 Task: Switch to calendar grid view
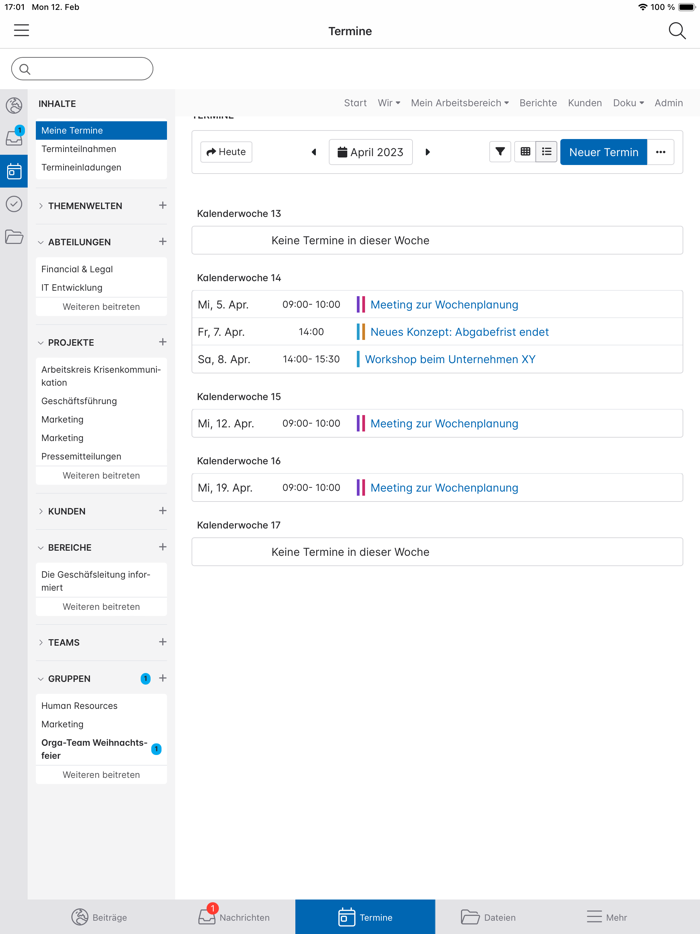(x=525, y=152)
